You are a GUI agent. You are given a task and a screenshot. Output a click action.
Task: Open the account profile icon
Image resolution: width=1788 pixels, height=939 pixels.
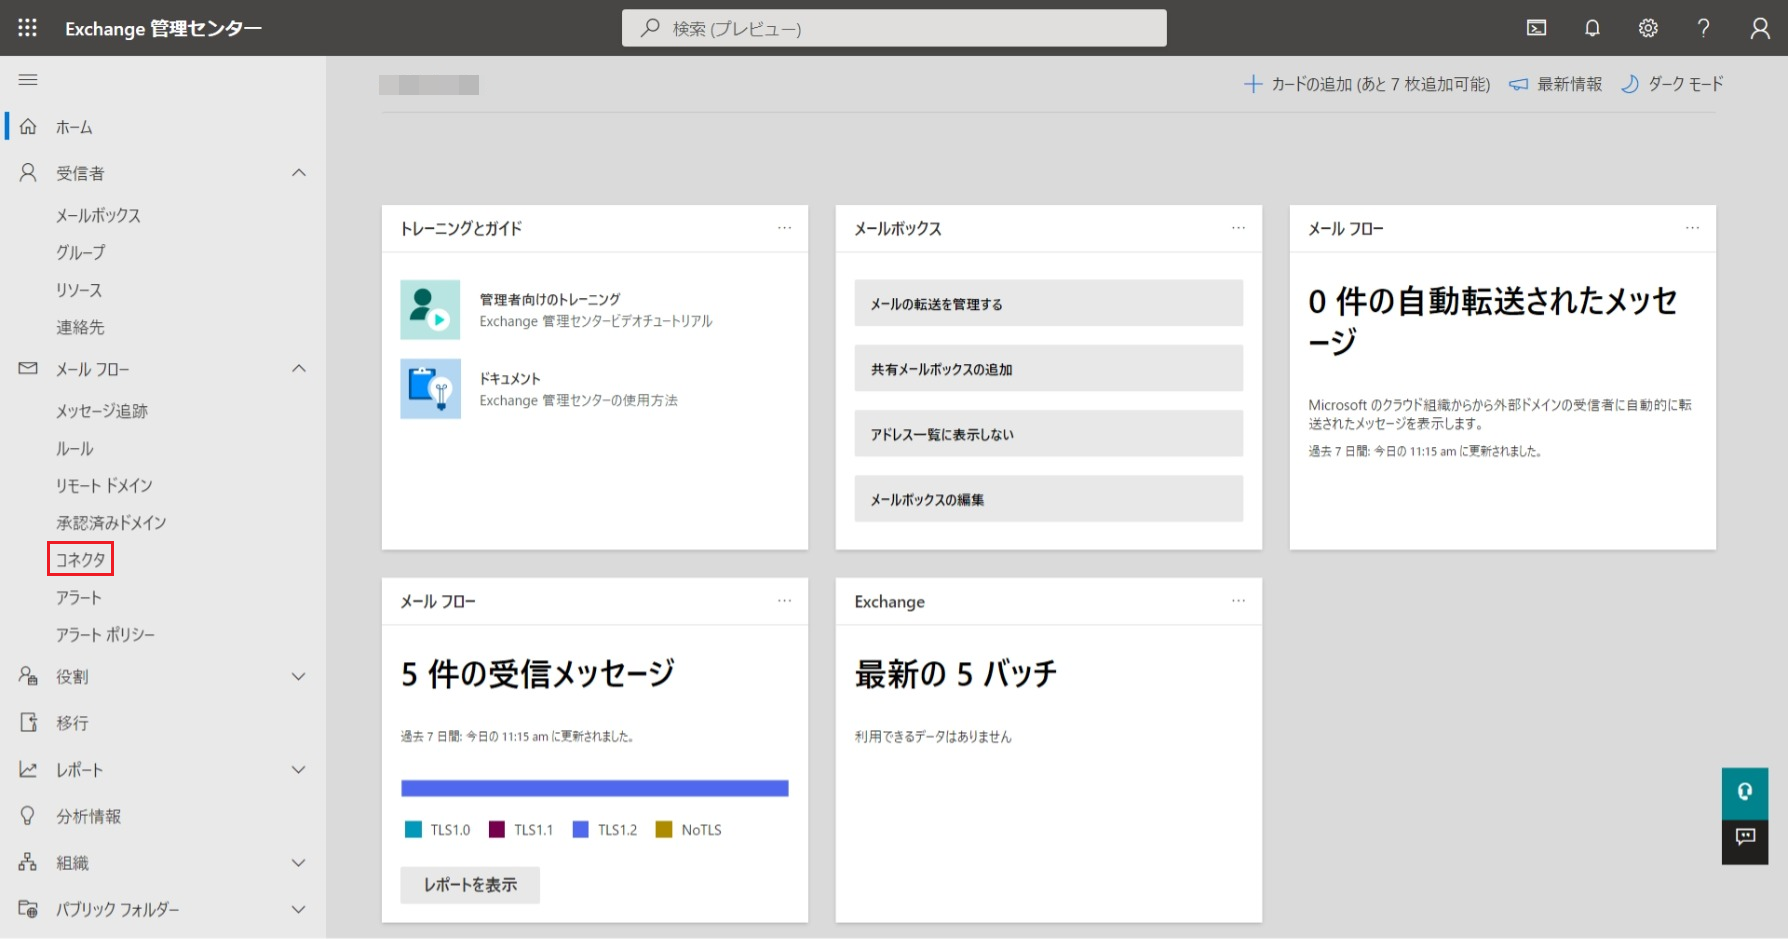(x=1760, y=28)
